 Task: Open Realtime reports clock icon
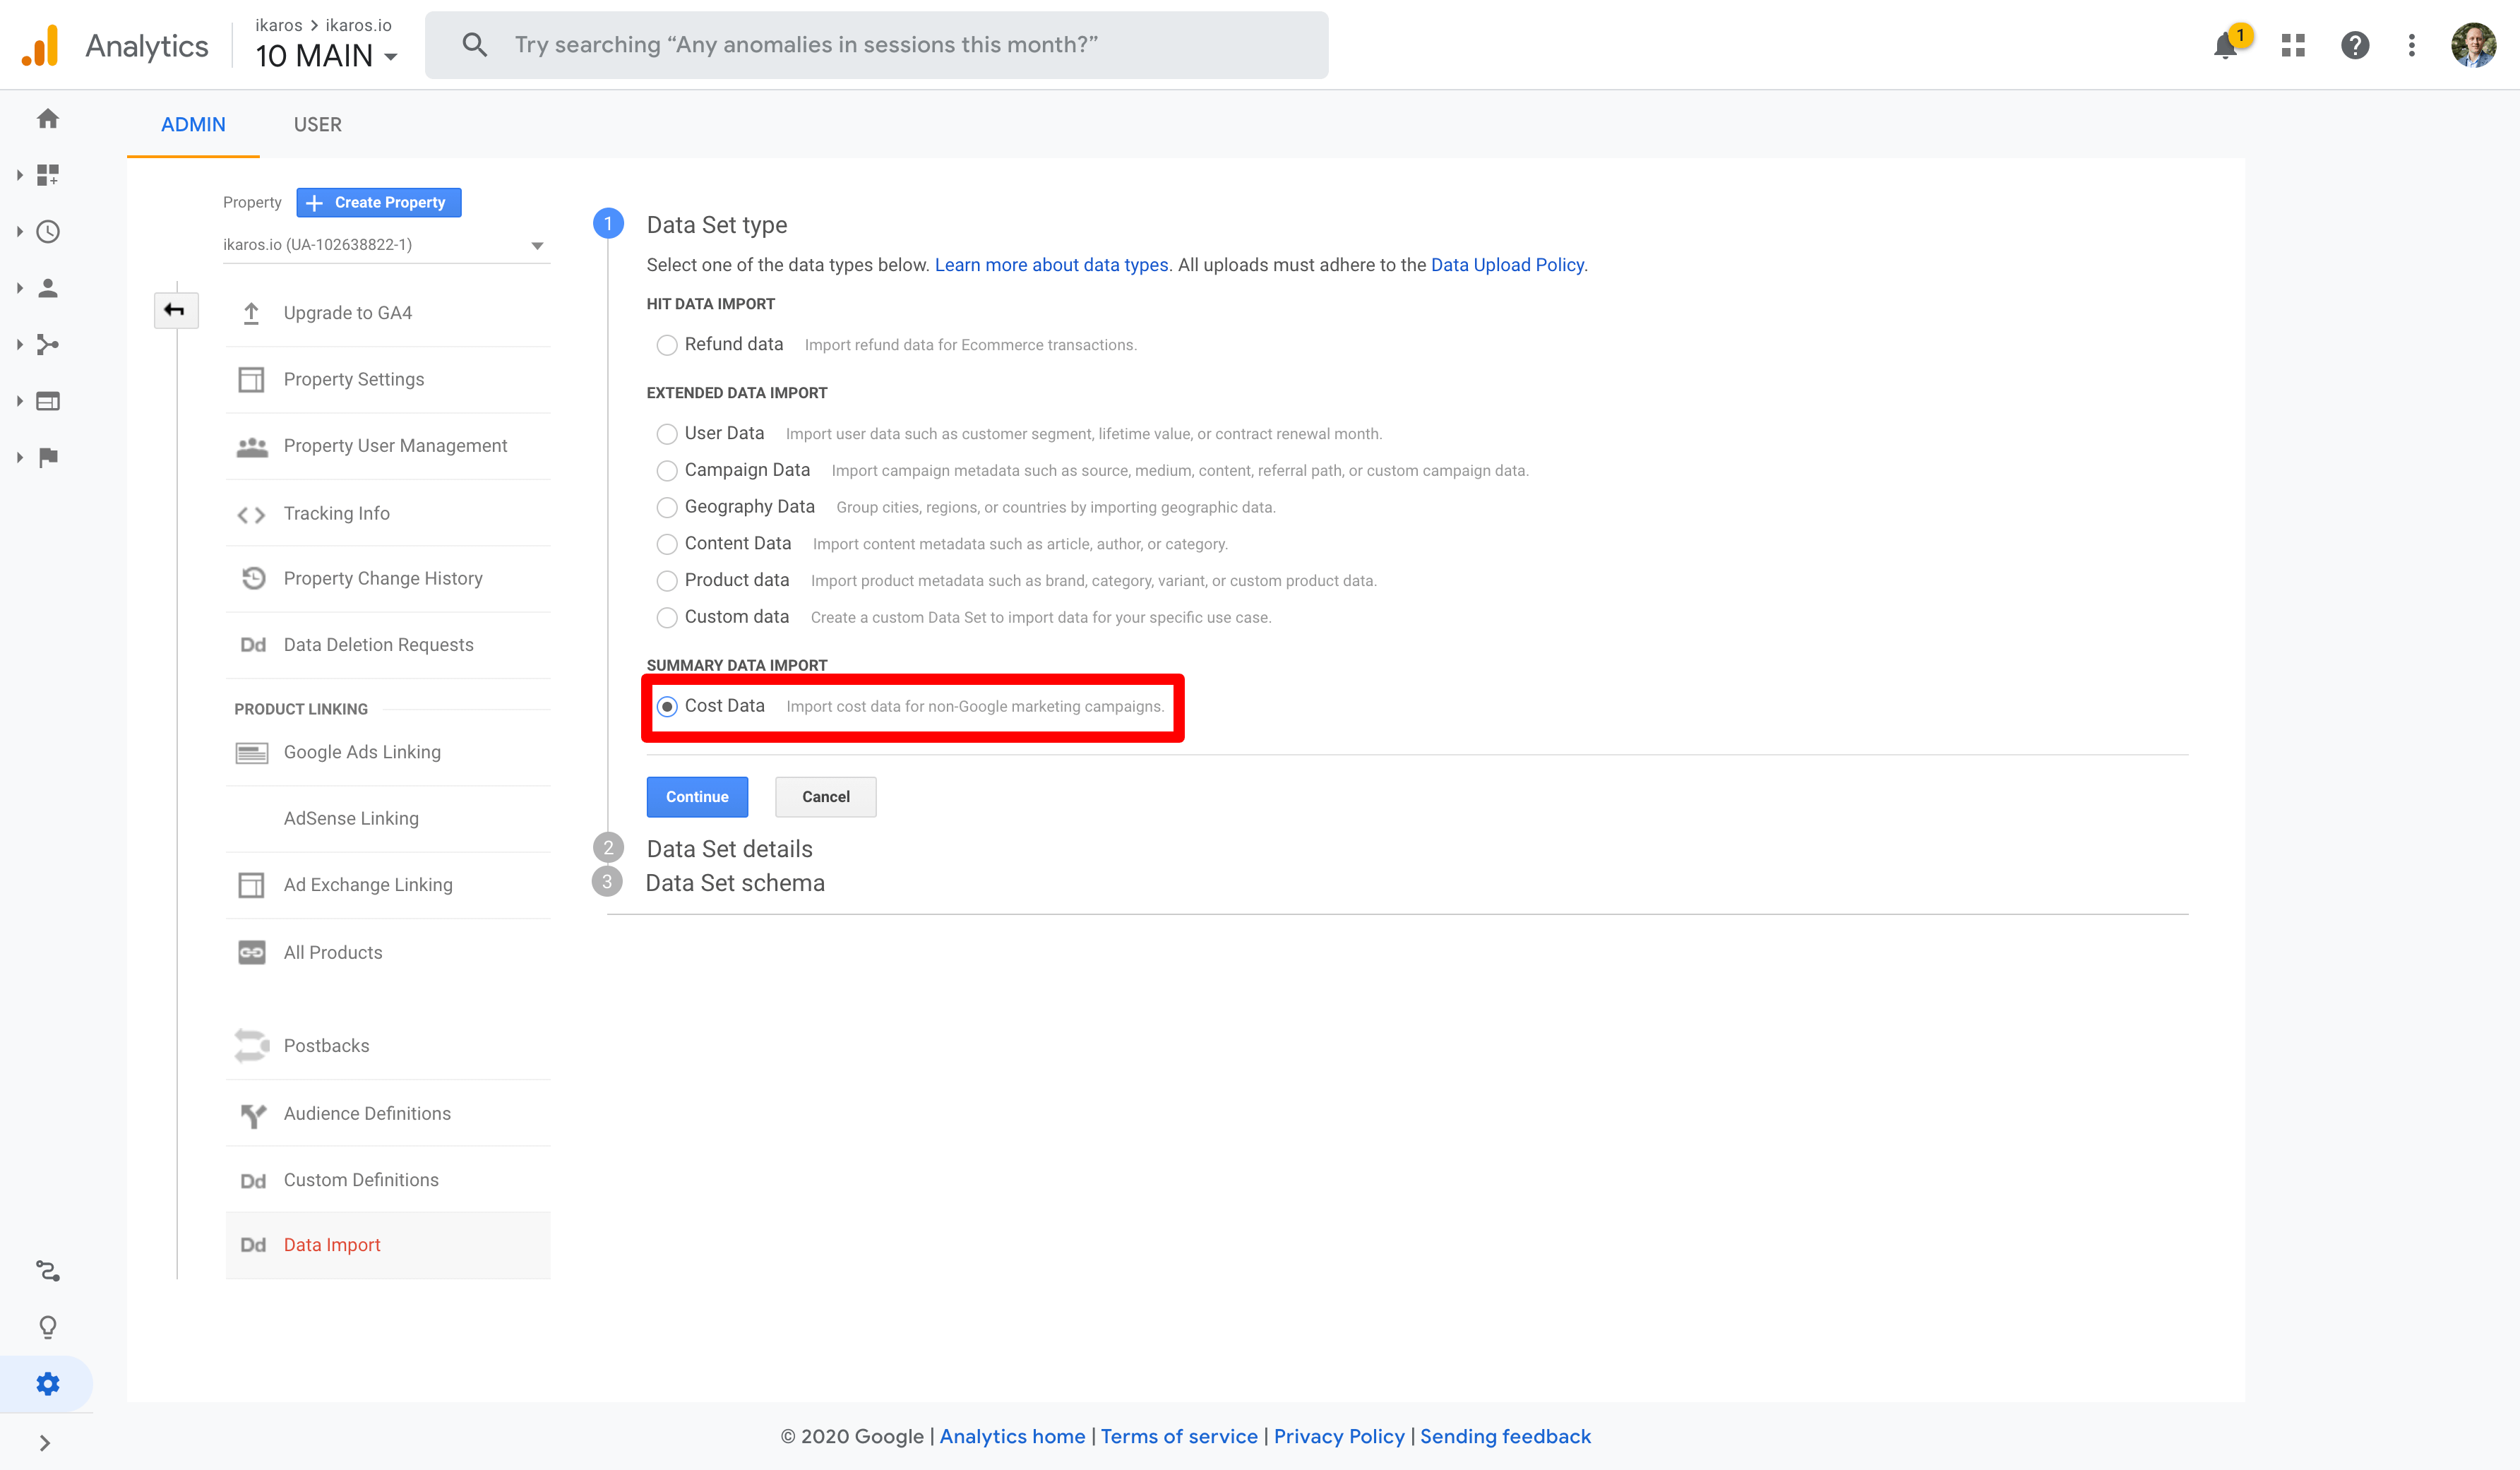[x=48, y=232]
